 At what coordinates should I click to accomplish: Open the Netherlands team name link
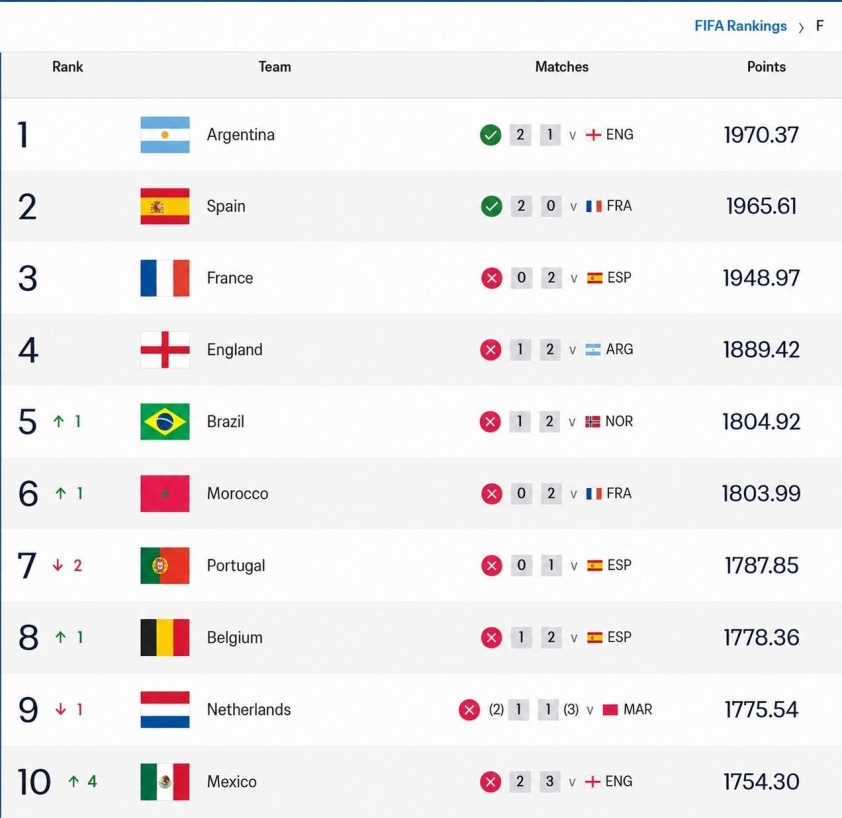click(x=249, y=710)
